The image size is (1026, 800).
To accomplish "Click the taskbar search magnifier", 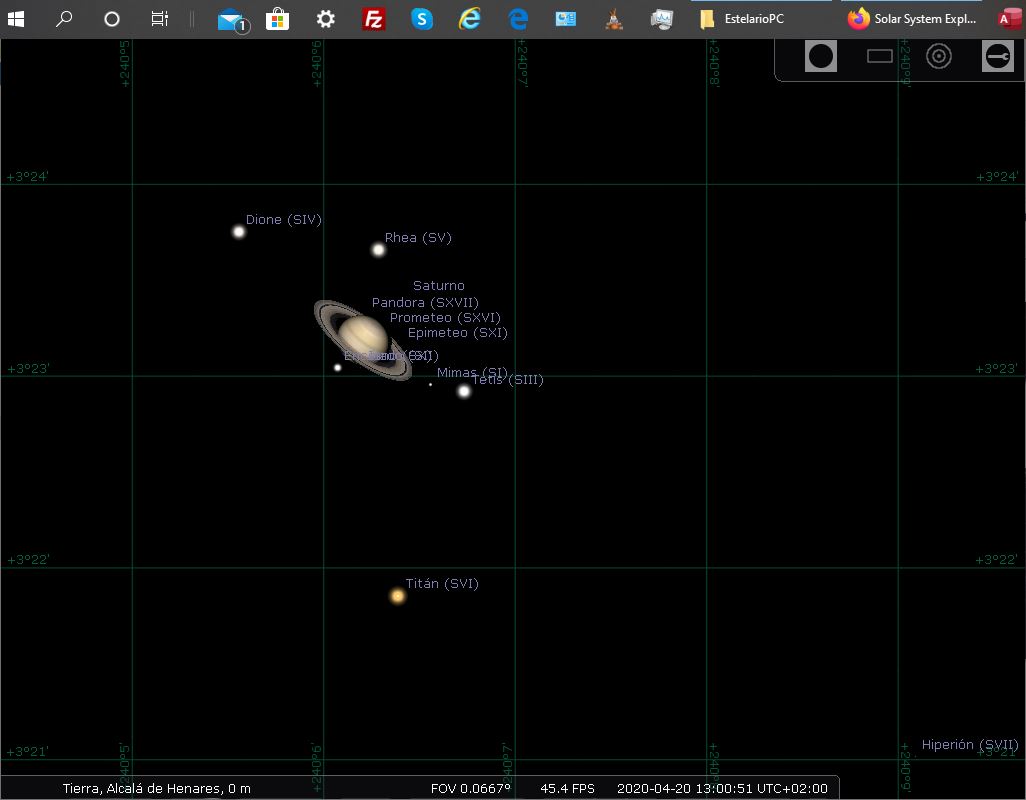I will (x=64, y=19).
